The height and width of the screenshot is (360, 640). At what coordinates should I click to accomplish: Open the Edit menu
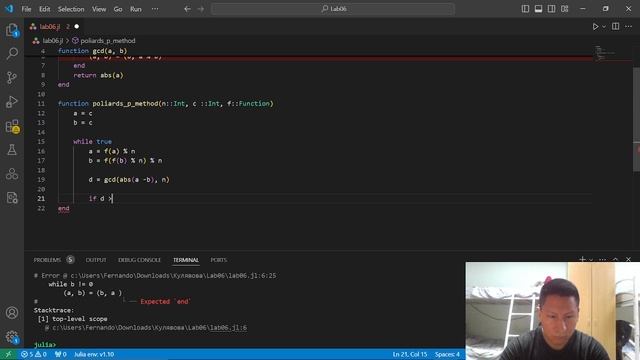tap(44, 9)
